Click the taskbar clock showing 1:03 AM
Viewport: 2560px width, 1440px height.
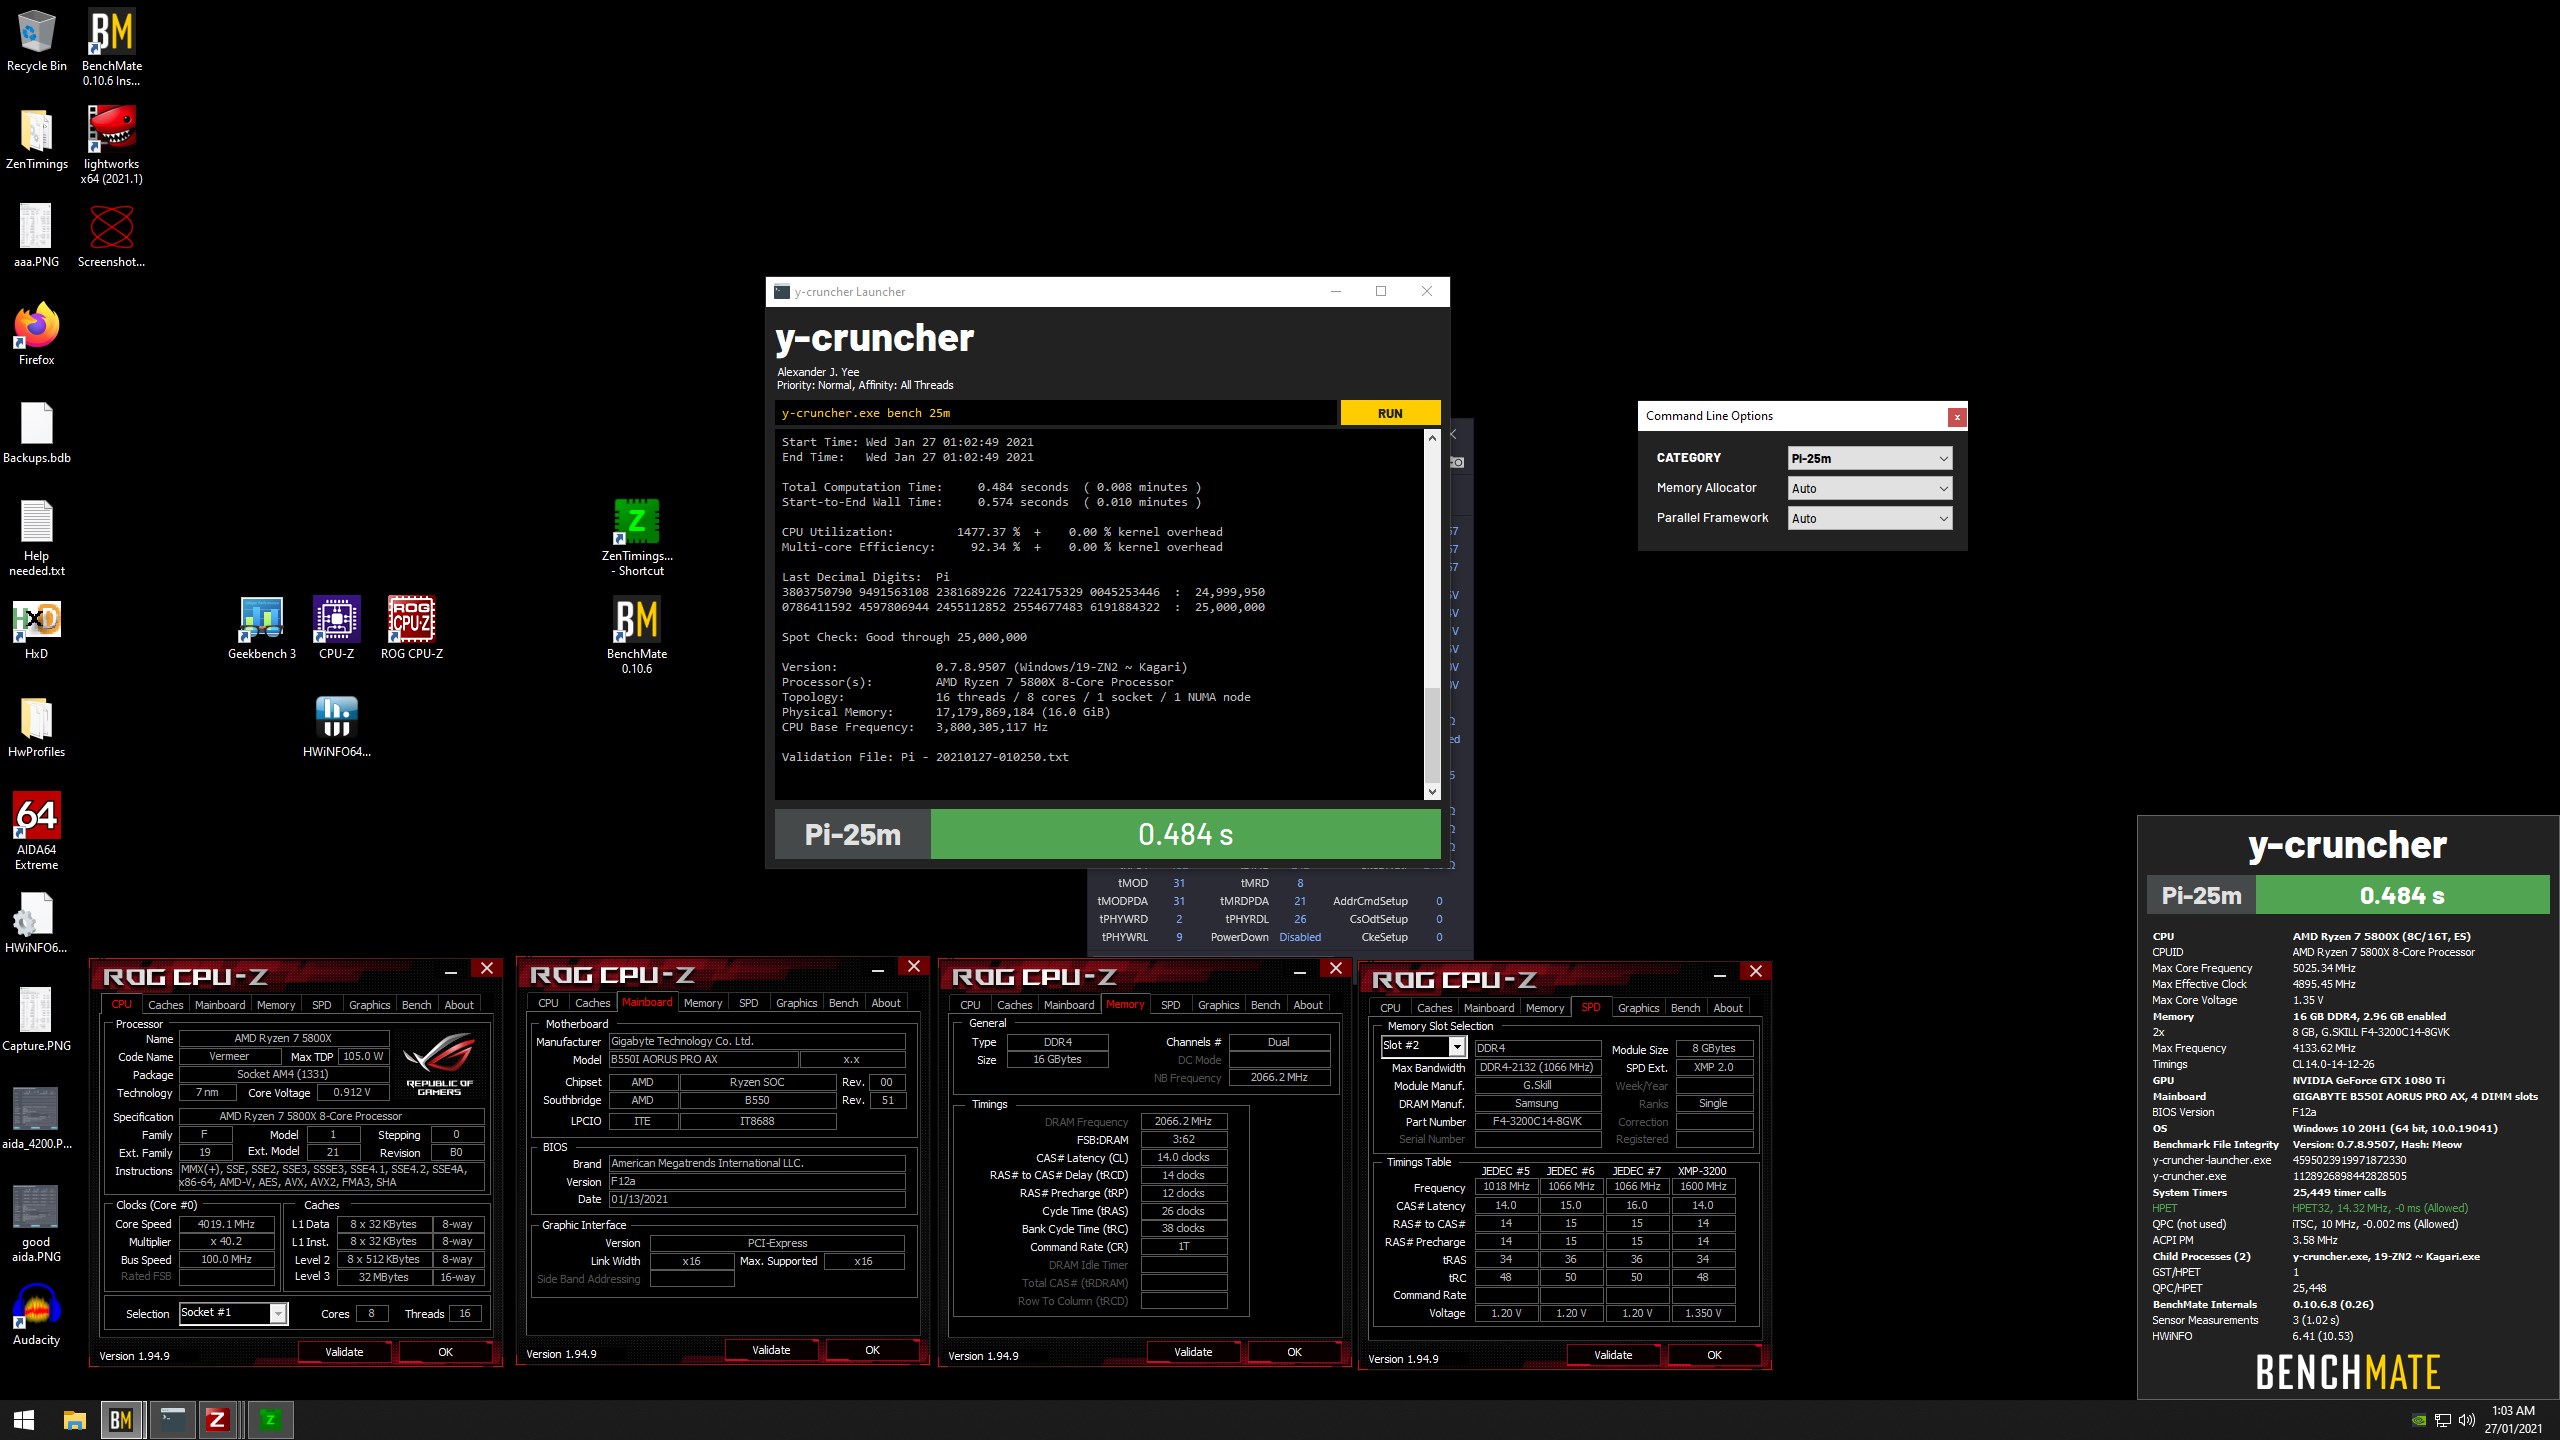pyautogui.click(x=2512, y=1420)
